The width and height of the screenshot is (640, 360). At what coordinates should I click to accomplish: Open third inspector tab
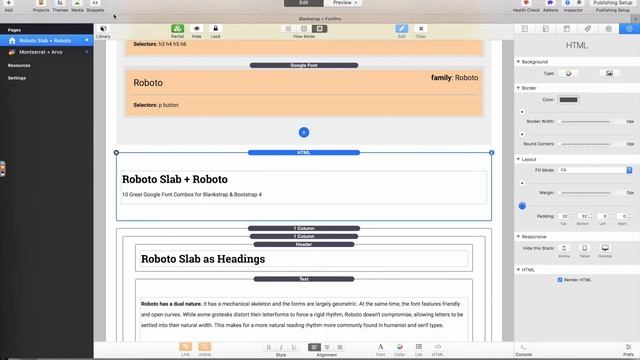tap(567, 29)
